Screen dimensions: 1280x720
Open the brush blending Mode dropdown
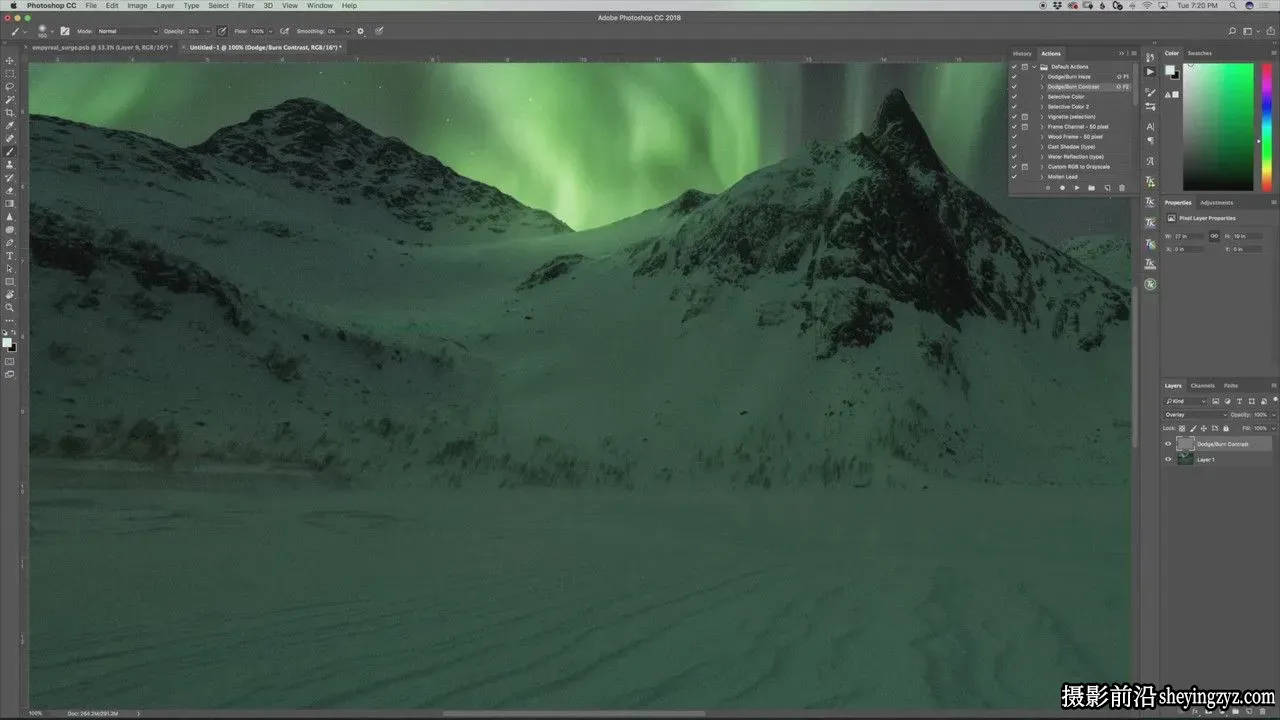tap(128, 31)
